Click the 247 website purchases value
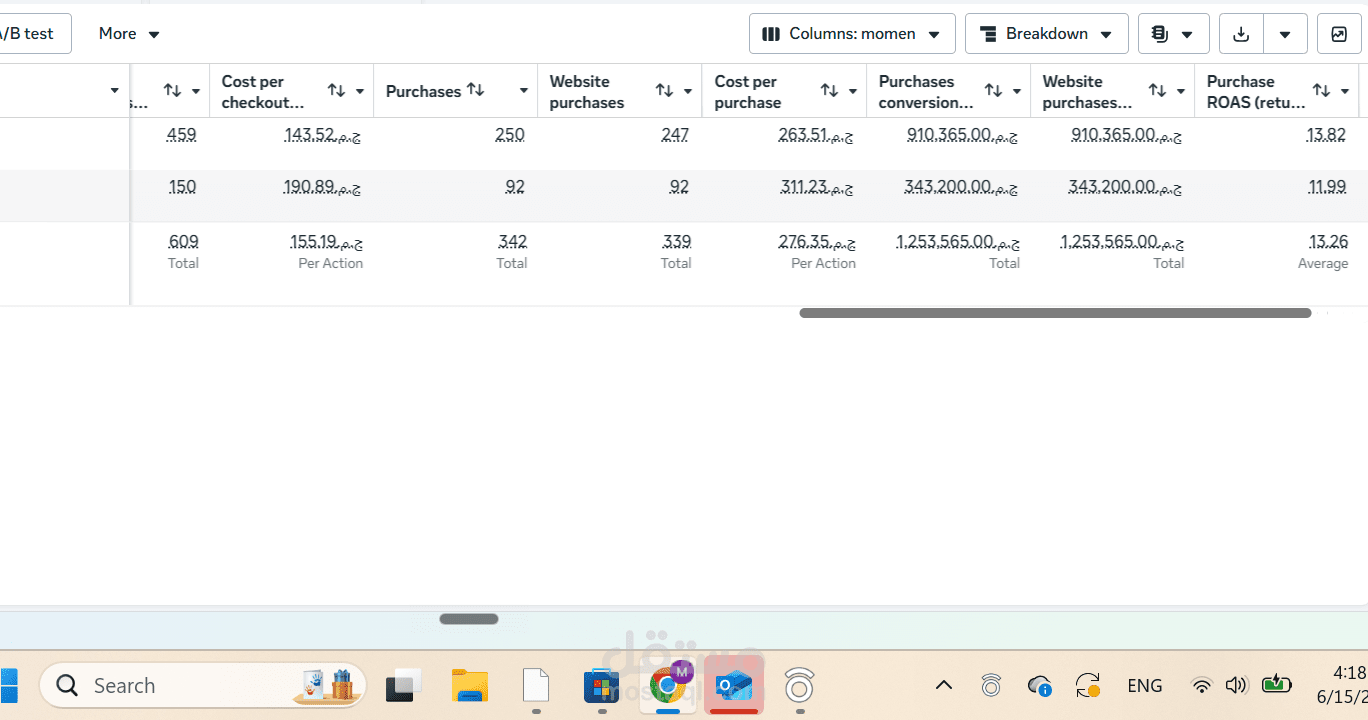 675,135
